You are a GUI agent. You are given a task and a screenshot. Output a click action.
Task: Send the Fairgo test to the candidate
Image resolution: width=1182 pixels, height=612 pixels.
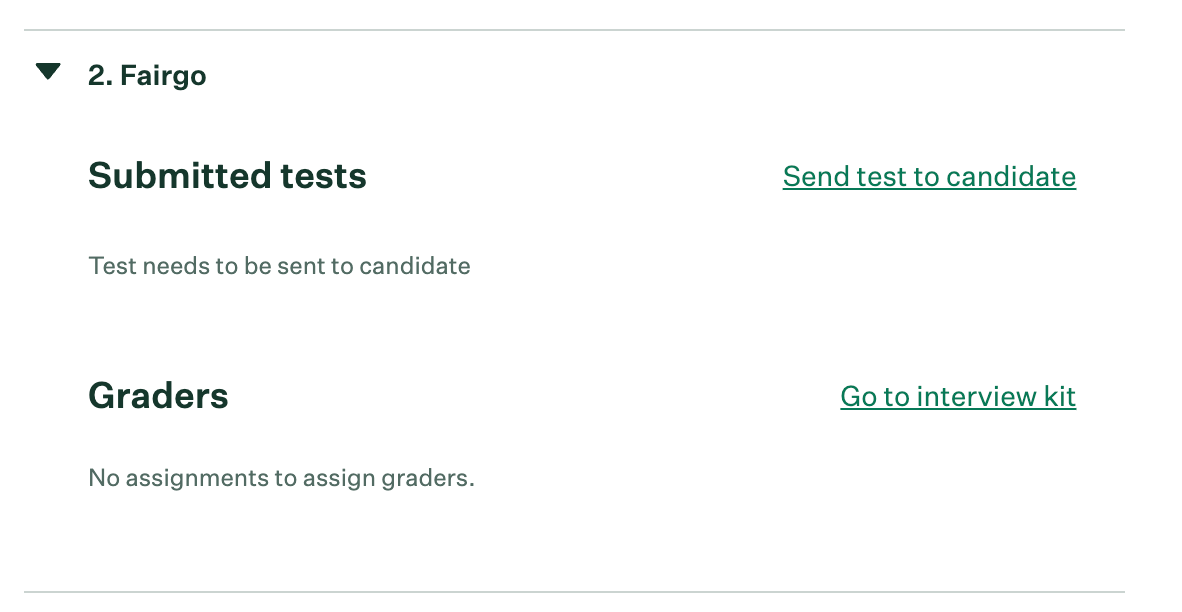tap(929, 177)
